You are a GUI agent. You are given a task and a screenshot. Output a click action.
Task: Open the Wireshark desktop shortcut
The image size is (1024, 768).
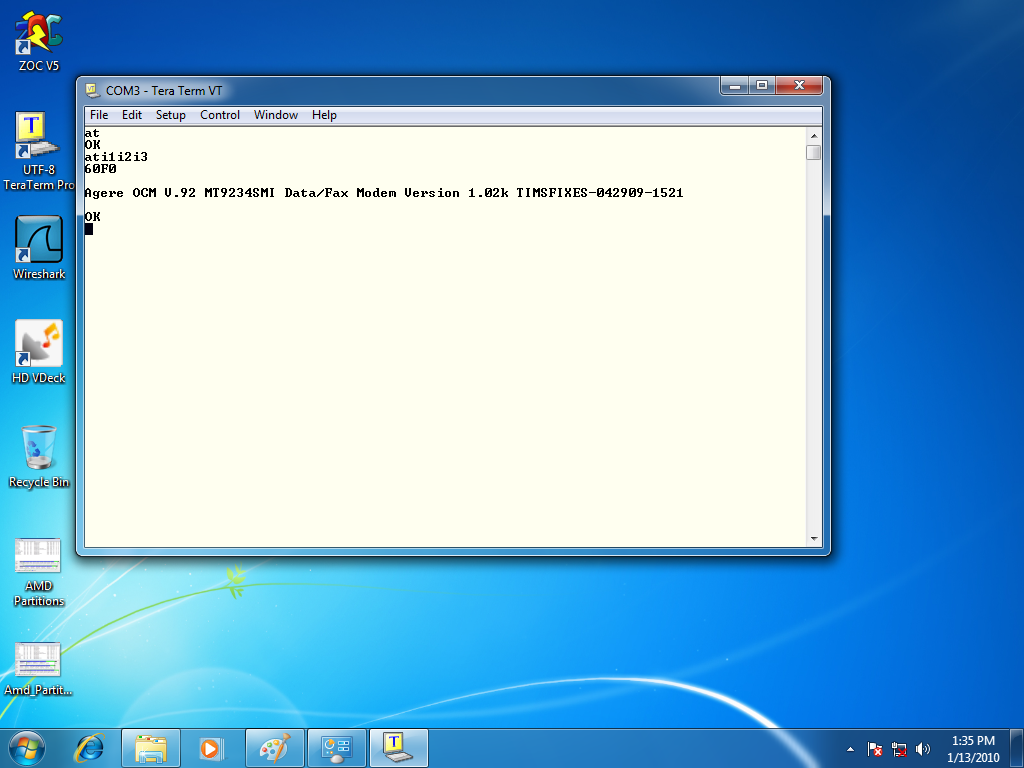click(39, 243)
